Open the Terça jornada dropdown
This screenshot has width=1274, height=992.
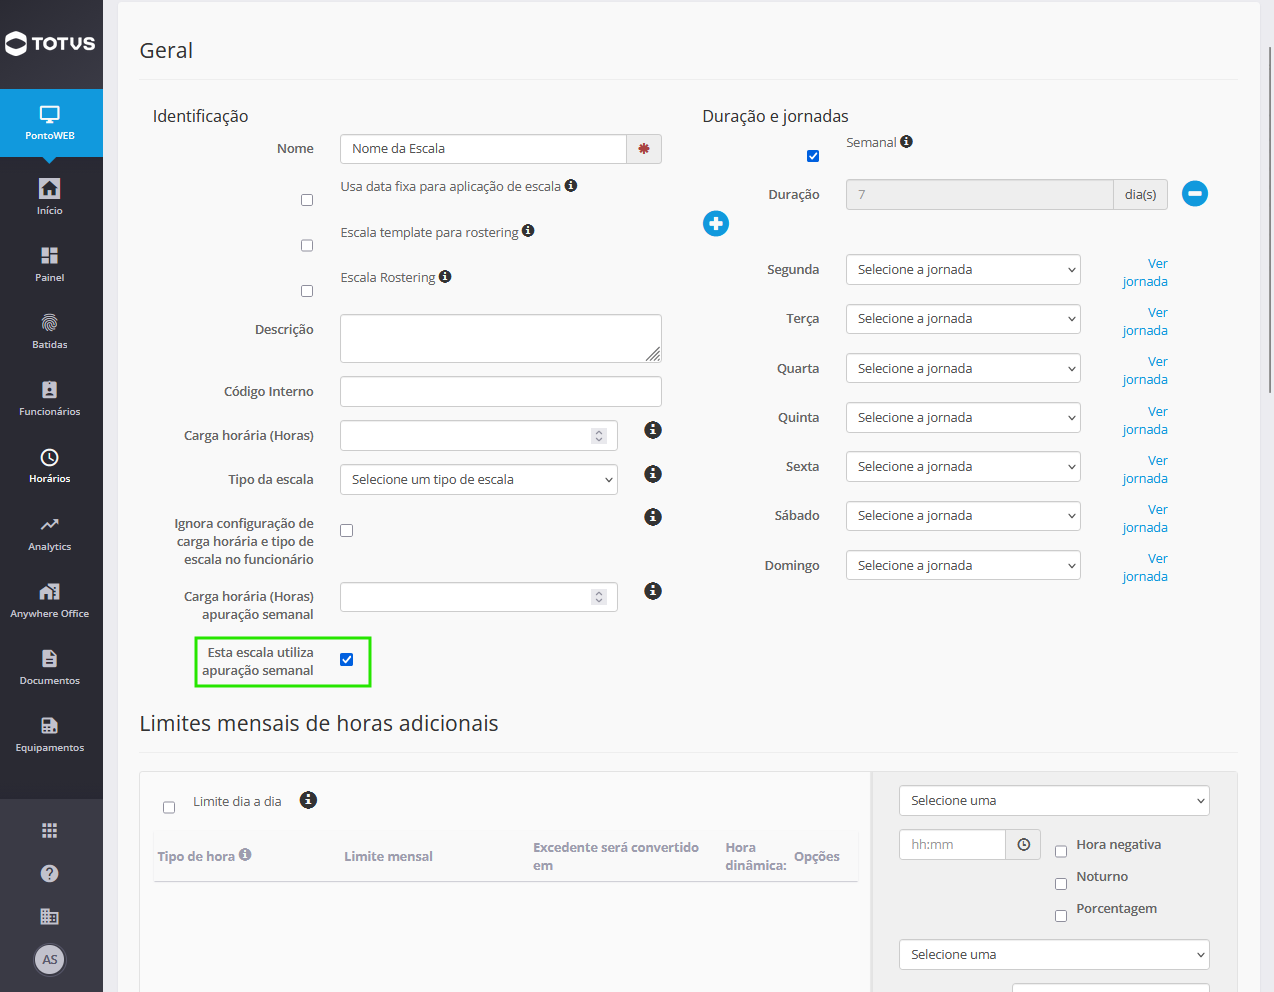[963, 319]
